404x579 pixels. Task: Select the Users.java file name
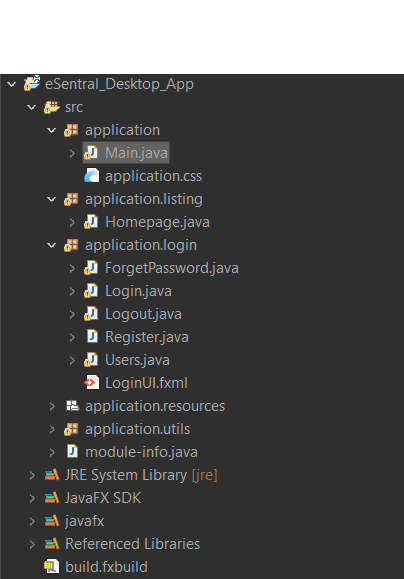point(137,360)
